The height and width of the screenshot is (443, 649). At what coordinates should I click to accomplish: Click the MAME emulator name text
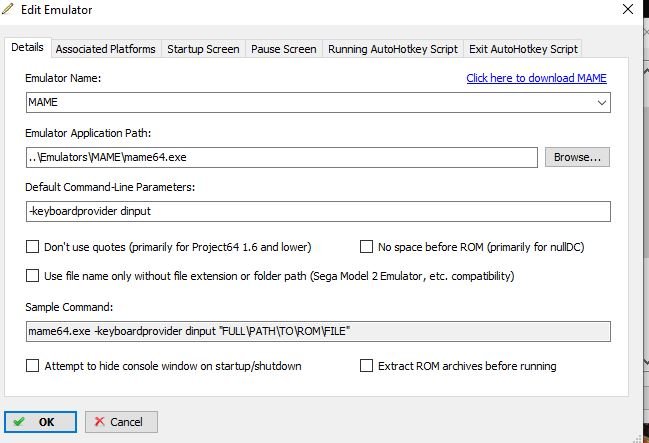click(43, 102)
